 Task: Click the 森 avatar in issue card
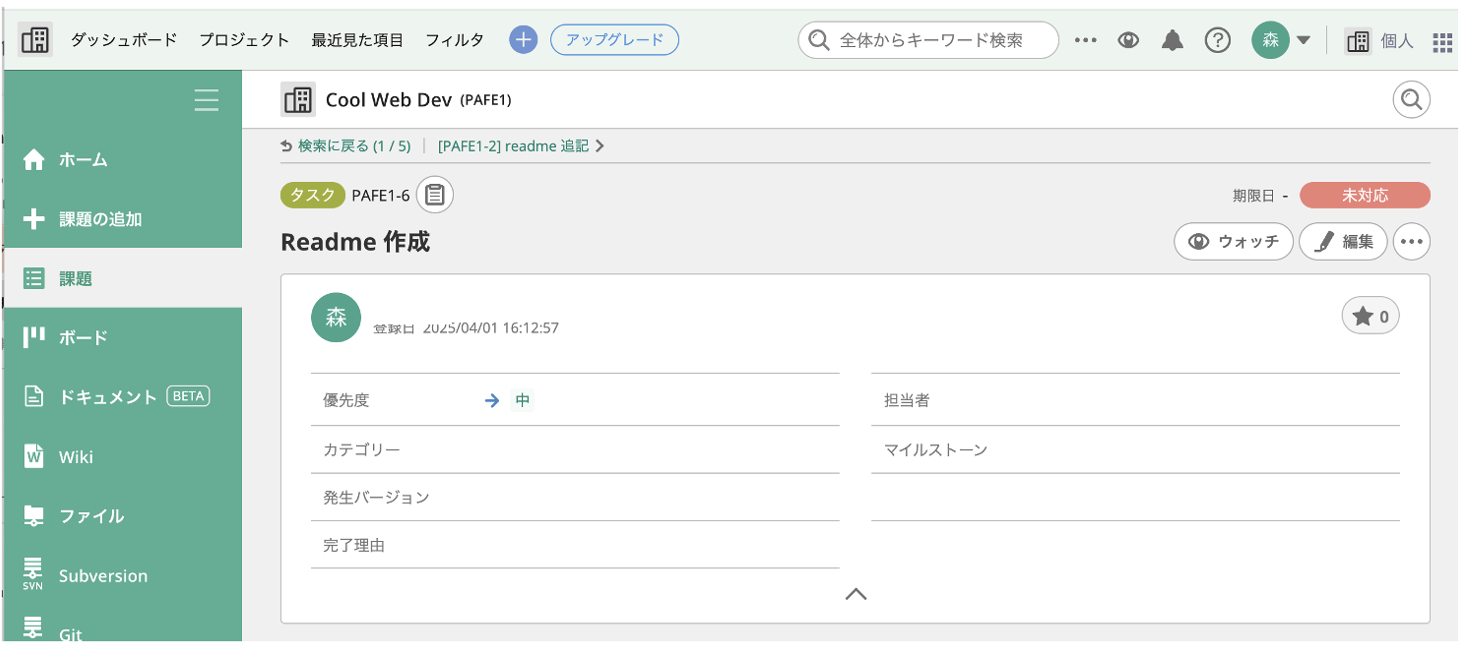click(x=336, y=317)
